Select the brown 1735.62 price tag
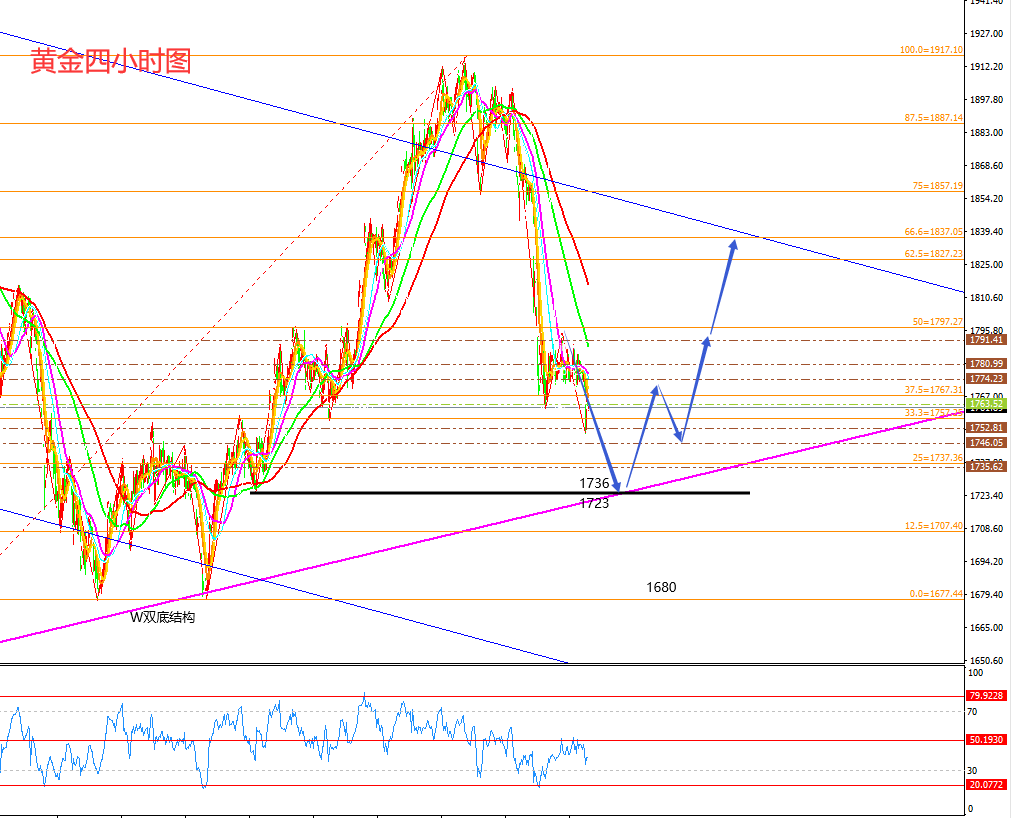Screen dimensions: 1012x818 [985, 466]
